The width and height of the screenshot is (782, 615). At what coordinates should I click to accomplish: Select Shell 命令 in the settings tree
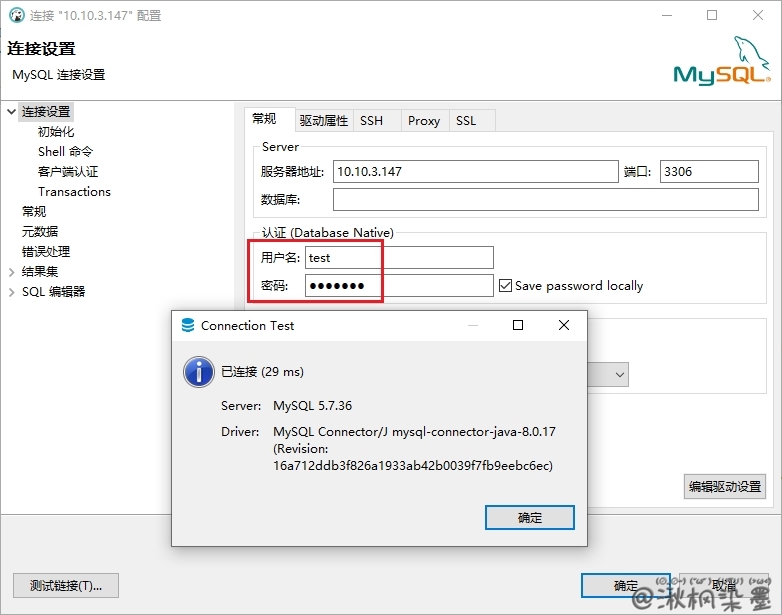[65, 152]
